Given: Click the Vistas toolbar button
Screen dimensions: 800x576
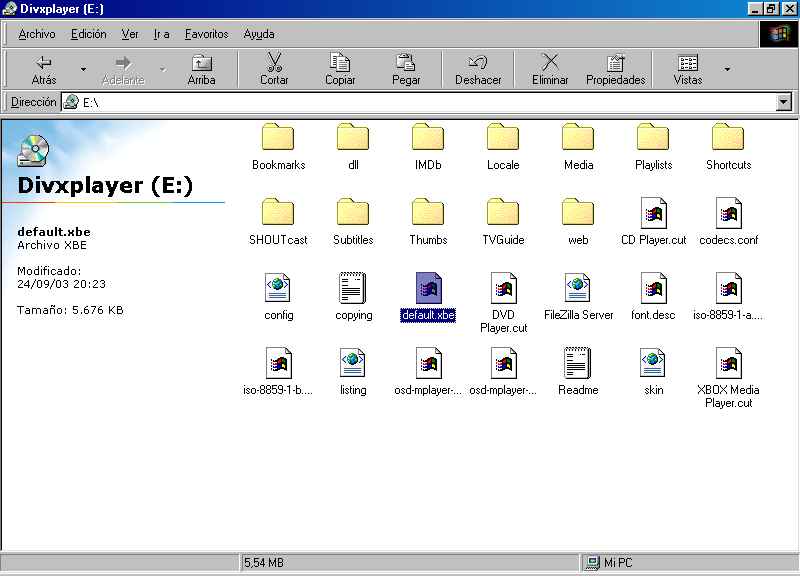Looking at the screenshot, I should click(688, 69).
